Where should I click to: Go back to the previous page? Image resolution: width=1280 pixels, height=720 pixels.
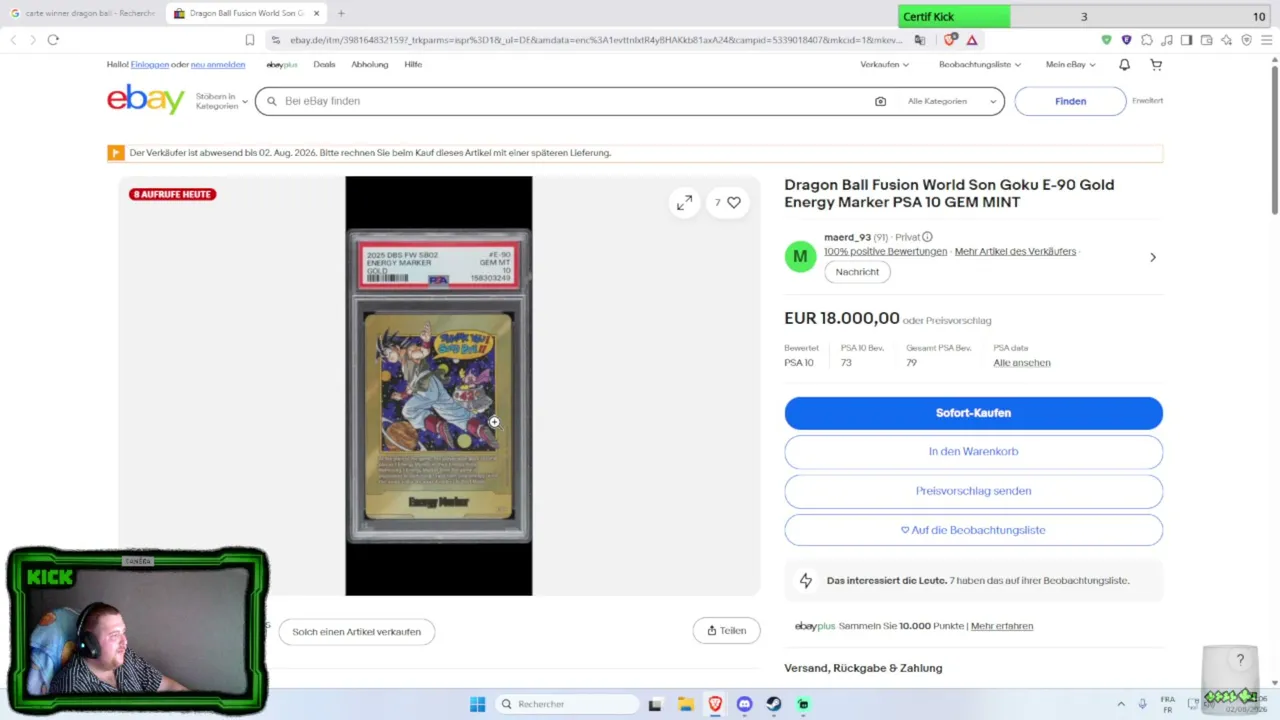(13, 40)
